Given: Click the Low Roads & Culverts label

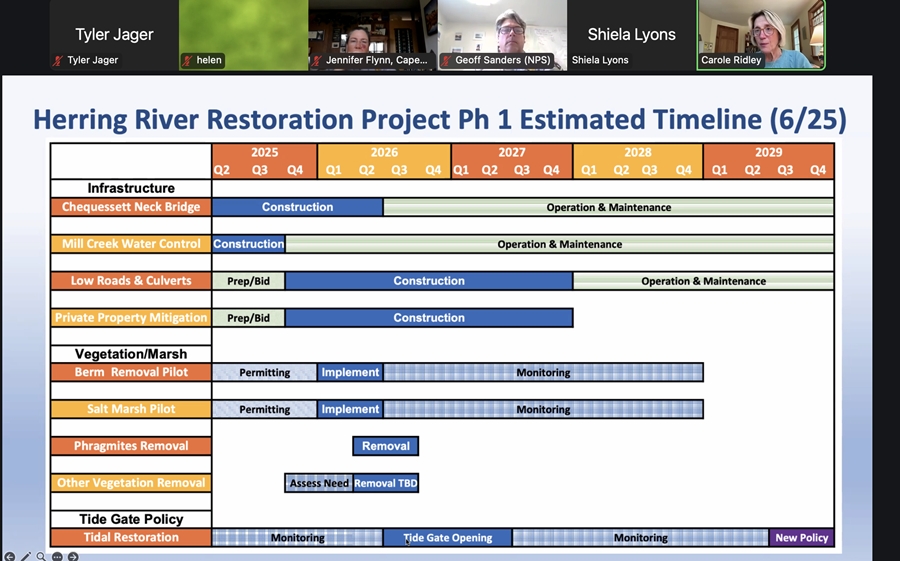Looking at the screenshot, I should [131, 280].
